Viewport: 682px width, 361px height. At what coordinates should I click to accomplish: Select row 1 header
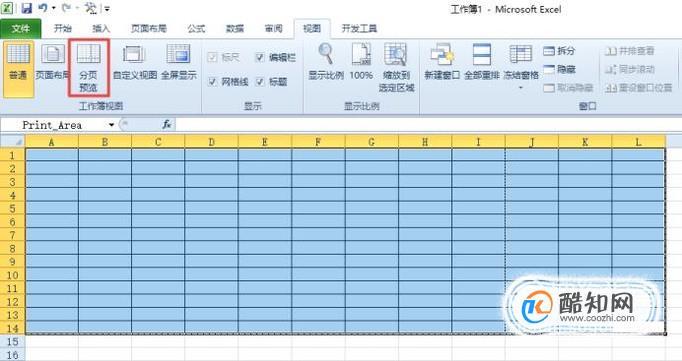point(13,155)
